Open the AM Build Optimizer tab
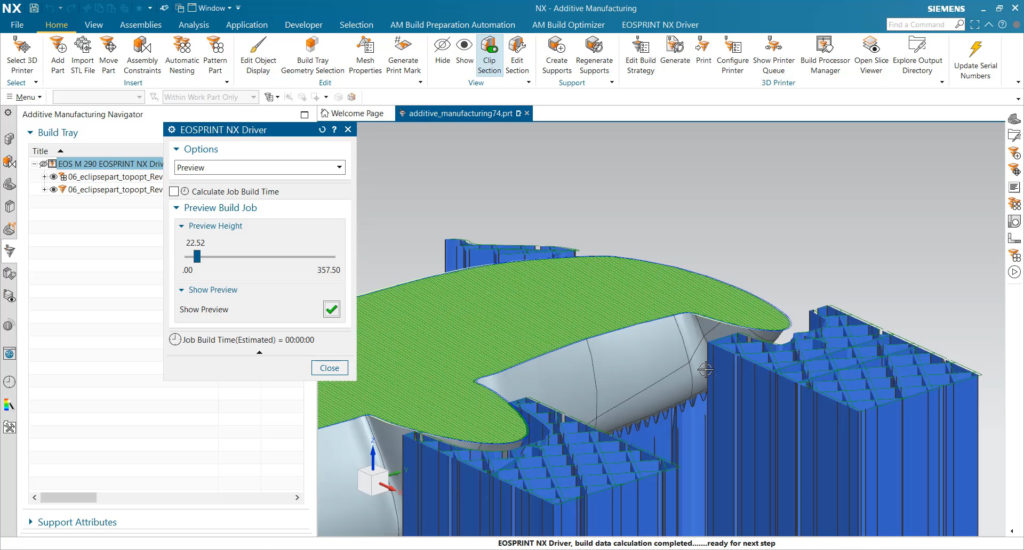This screenshot has width=1024, height=550. pyautogui.click(x=568, y=25)
